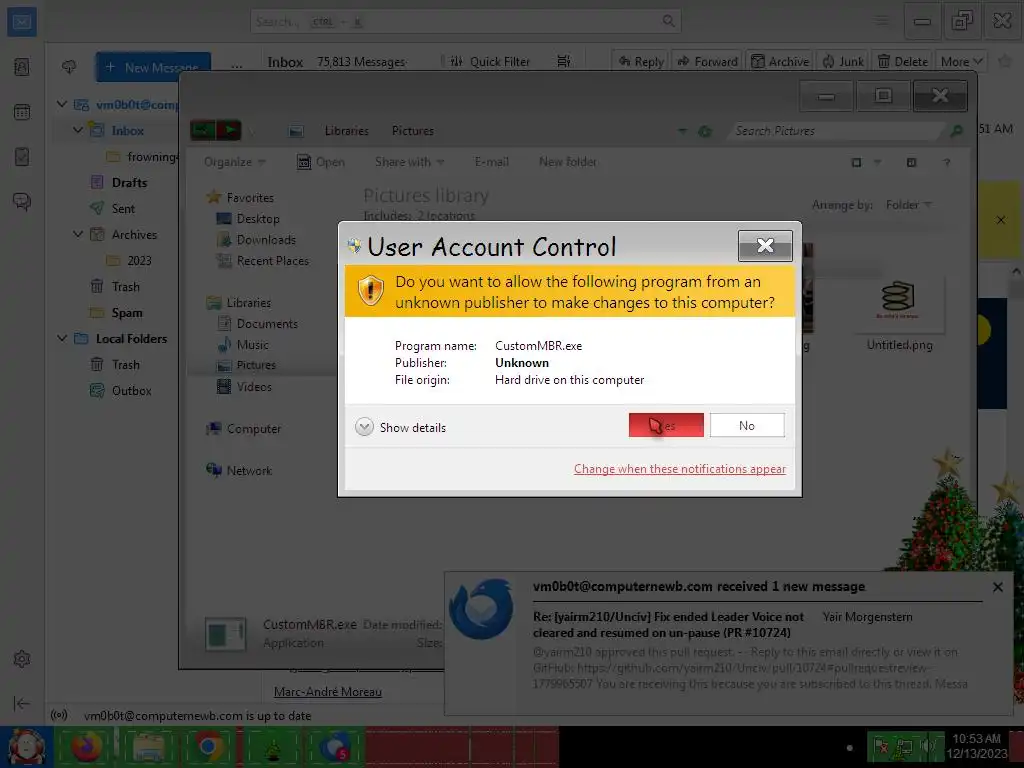Collapse the Thunderbird spaces toolbar
The height and width of the screenshot is (768, 1024).
point(22,703)
